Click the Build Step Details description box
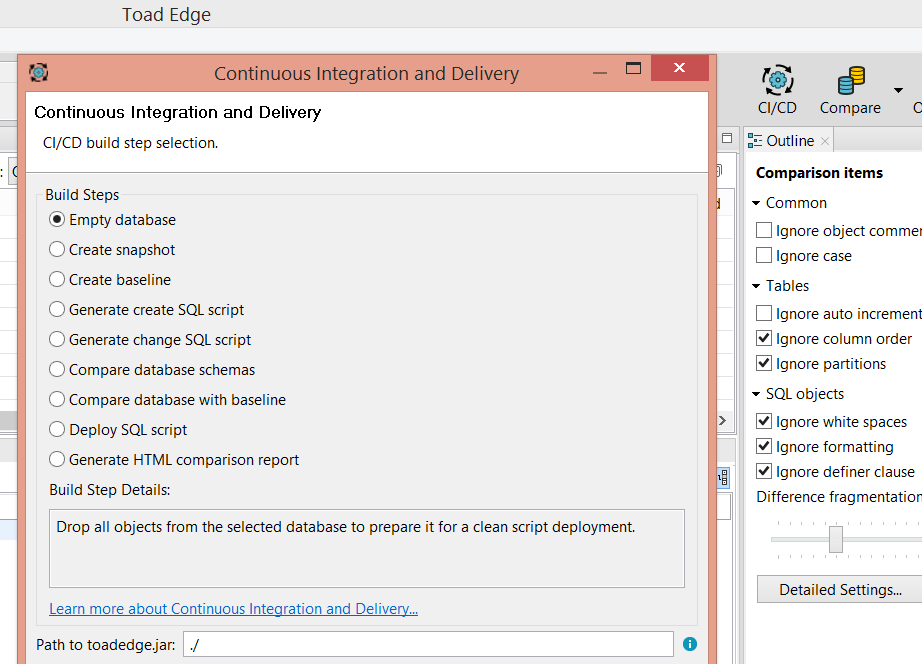 coord(367,548)
